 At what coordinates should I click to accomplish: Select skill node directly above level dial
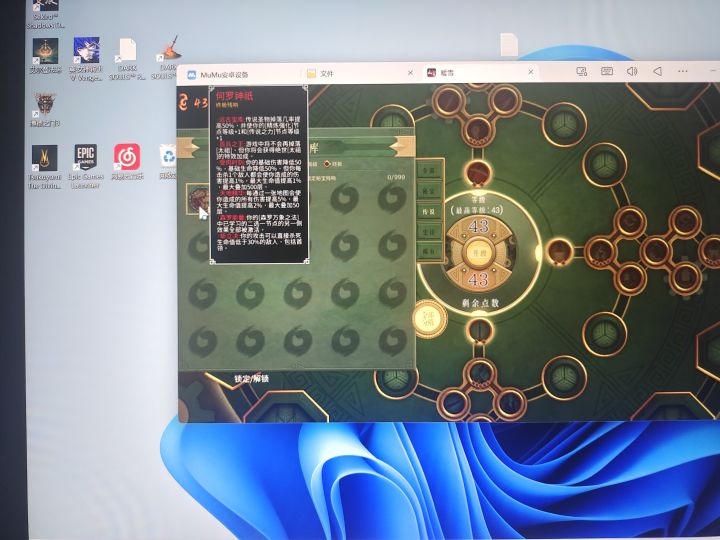point(478,173)
